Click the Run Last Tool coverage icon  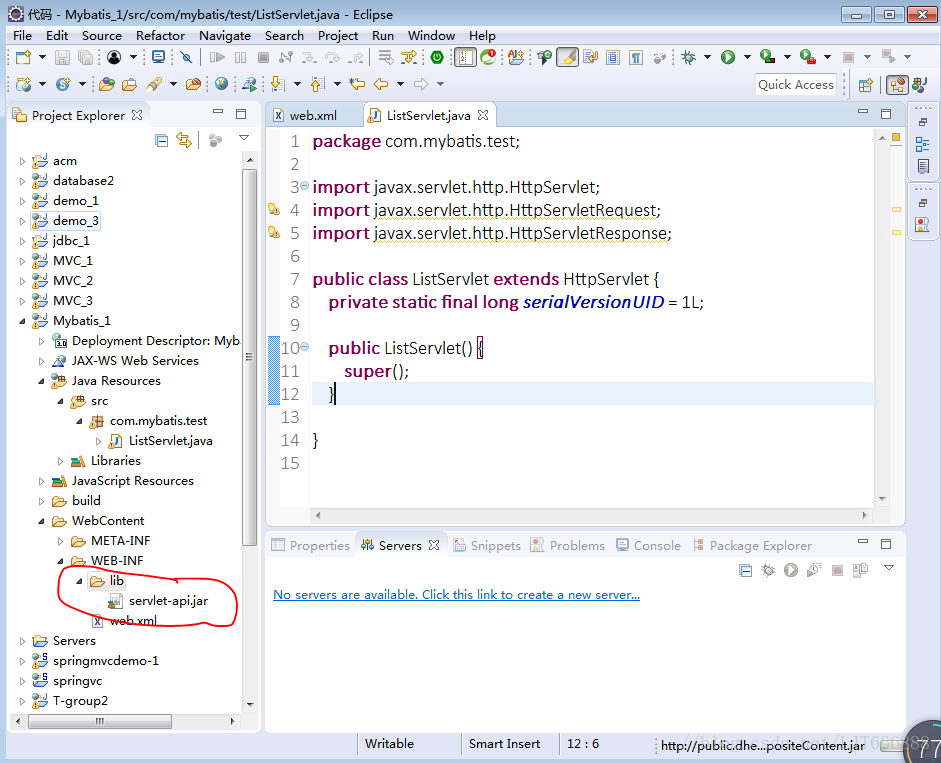(768, 58)
